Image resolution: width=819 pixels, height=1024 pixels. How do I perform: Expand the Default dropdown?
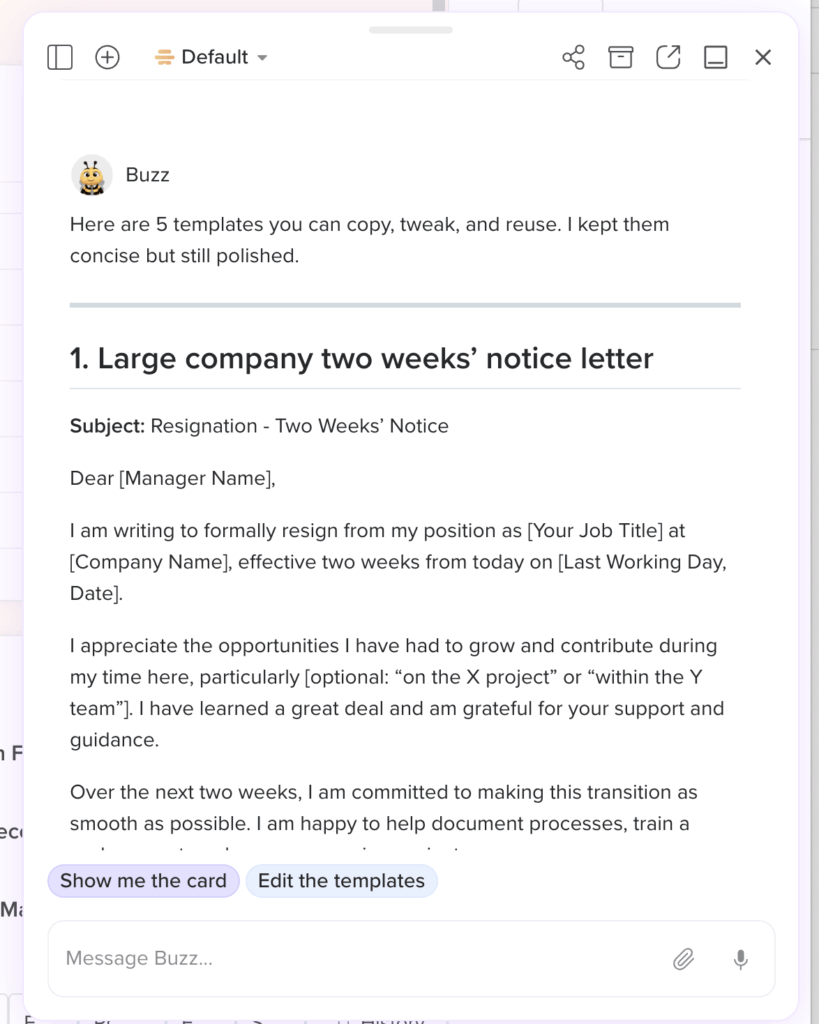[x=212, y=58]
